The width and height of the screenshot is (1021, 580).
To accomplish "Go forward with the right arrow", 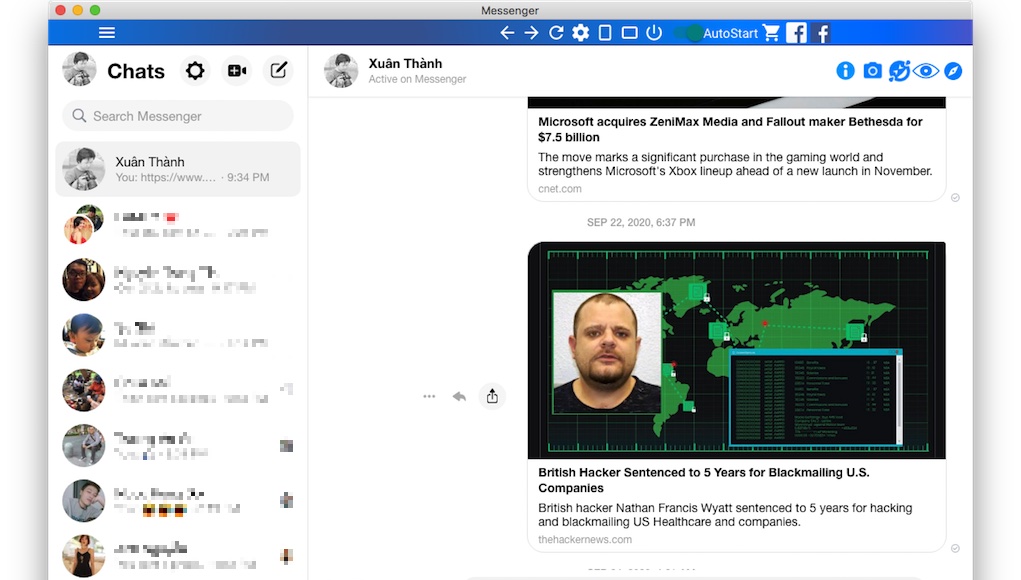I will click(x=531, y=33).
